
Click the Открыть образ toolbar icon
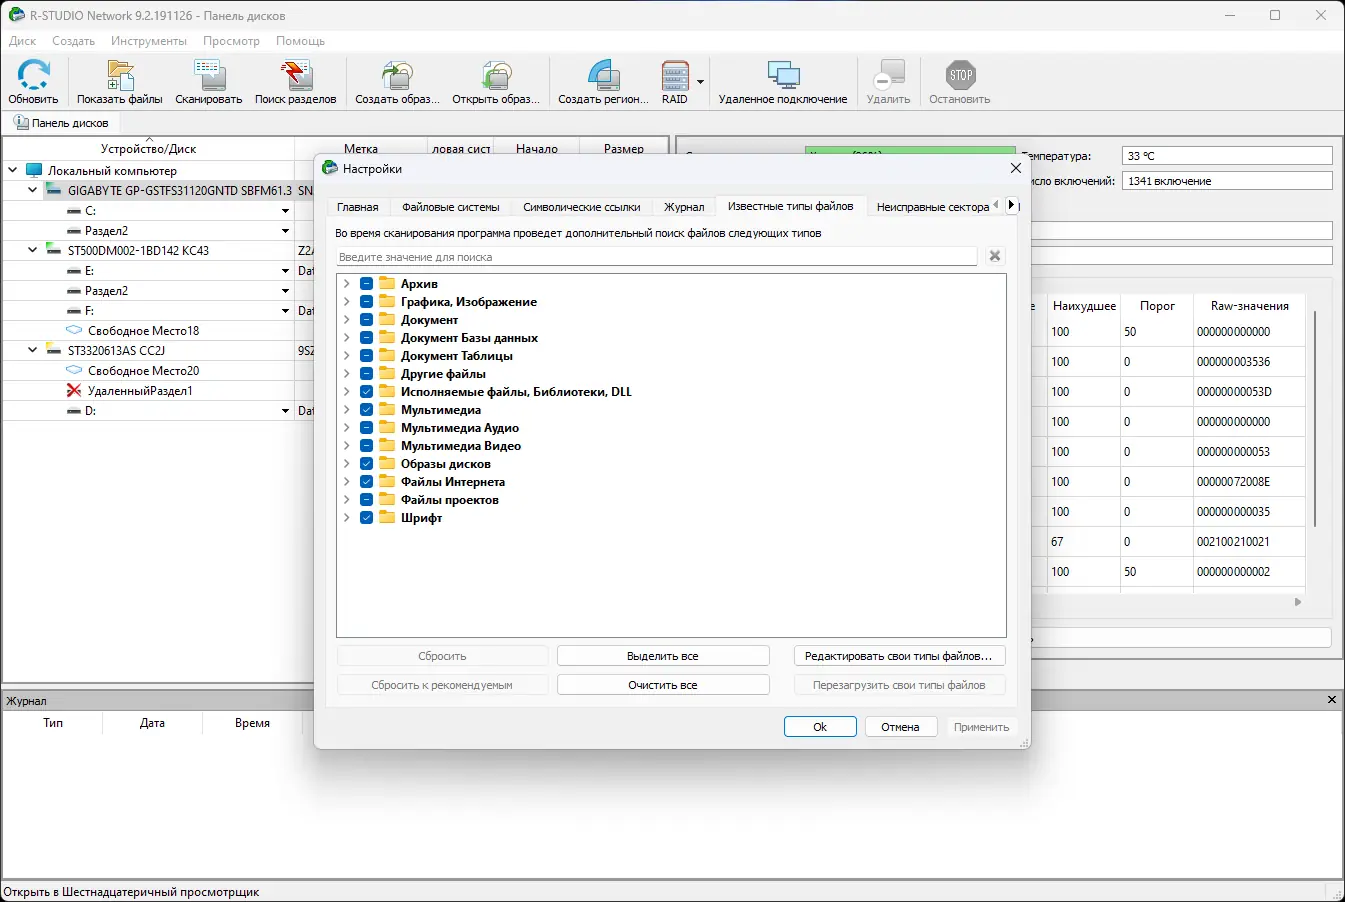pos(496,75)
